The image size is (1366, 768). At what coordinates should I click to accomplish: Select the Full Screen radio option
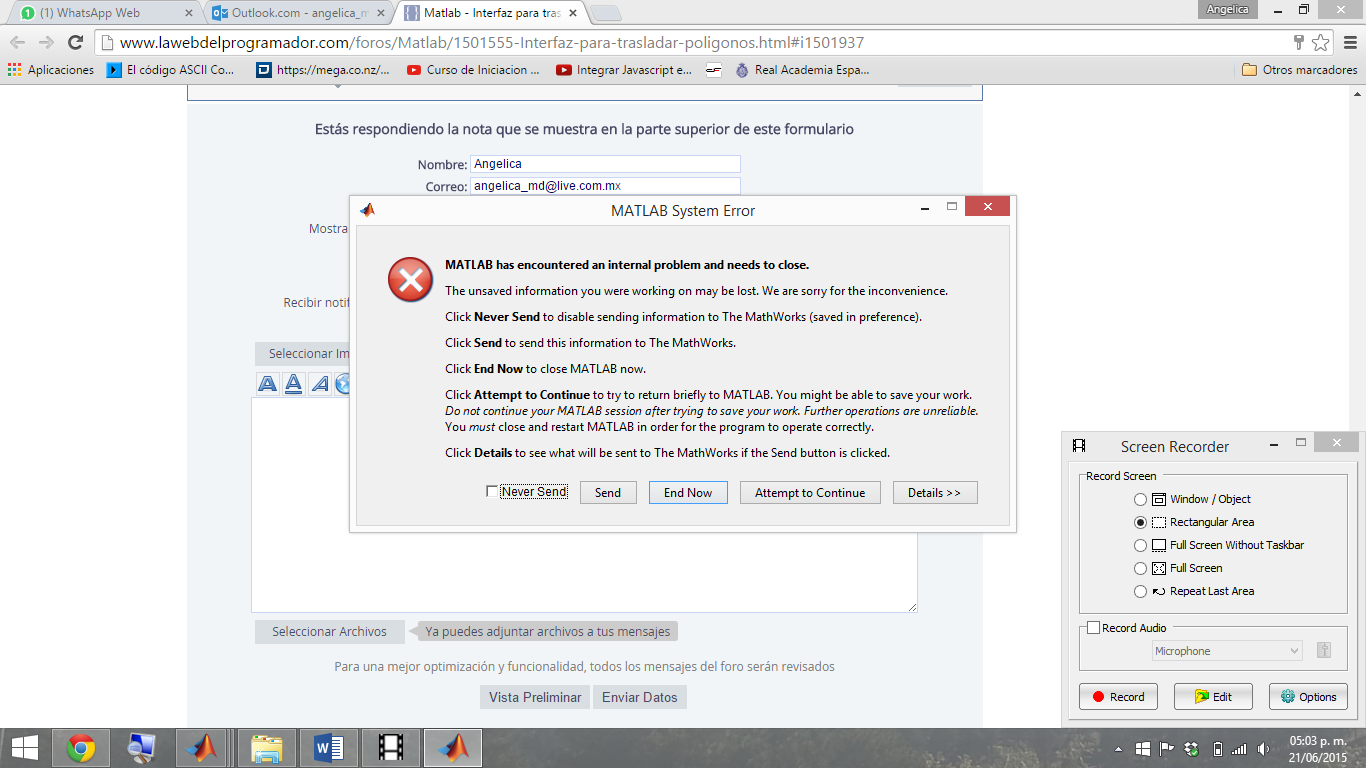point(1140,568)
